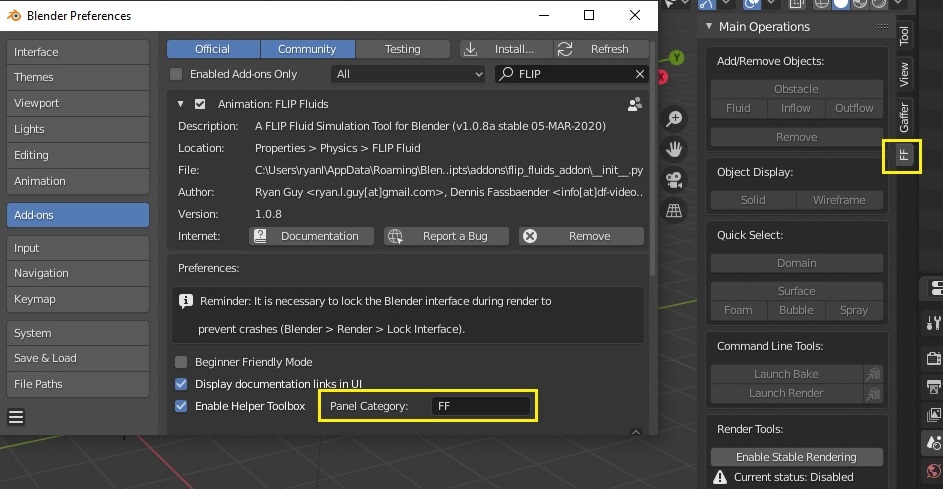The height and width of the screenshot is (489, 943).
Task: Click the viewport zoom magnifier icon
Action: (x=674, y=118)
